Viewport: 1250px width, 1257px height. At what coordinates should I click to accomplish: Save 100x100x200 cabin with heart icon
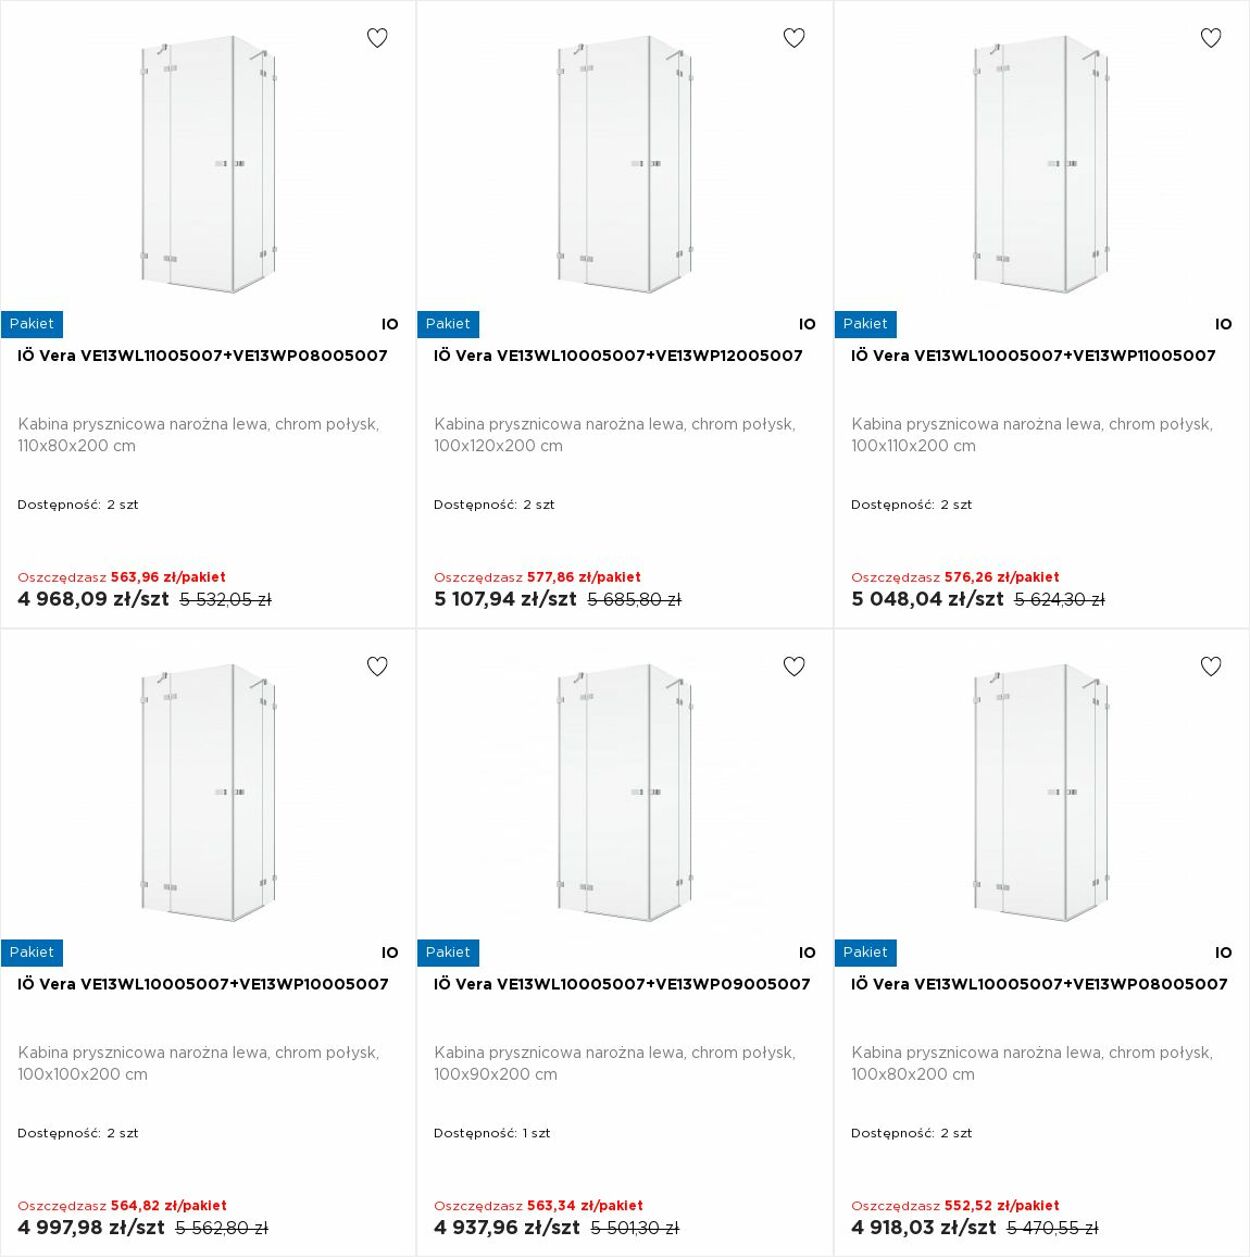[x=377, y=666]
